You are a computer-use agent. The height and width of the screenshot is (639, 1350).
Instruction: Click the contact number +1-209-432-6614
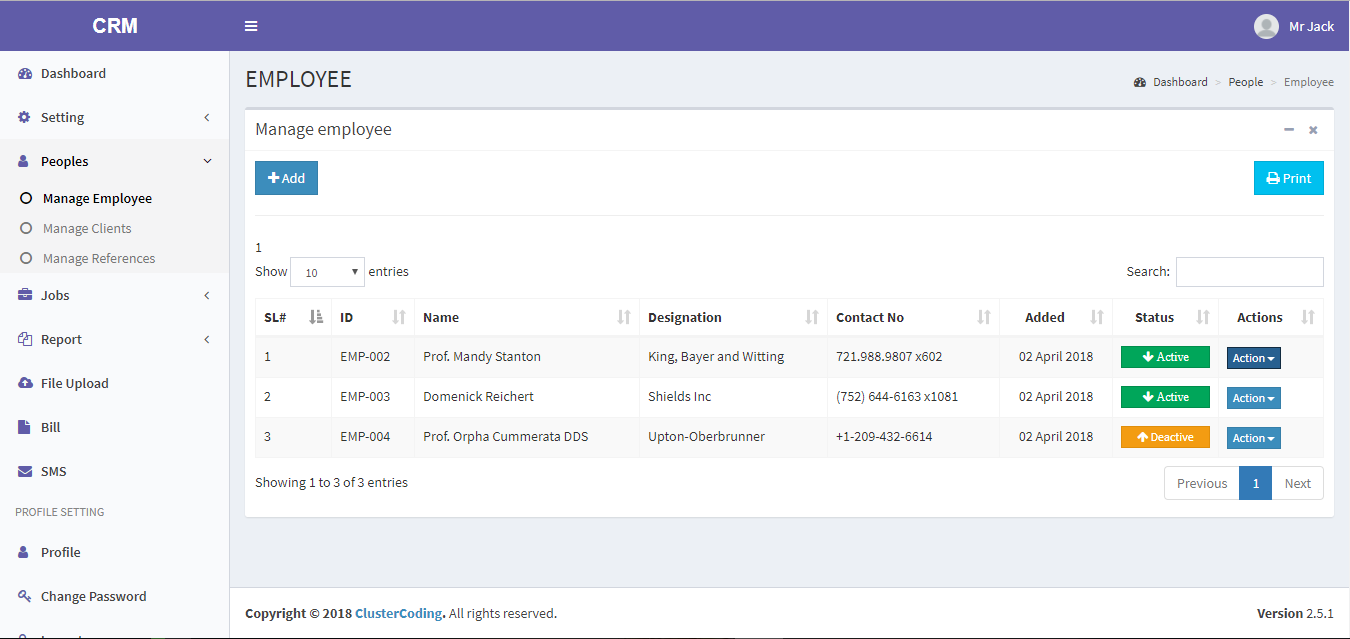[884, 437]
